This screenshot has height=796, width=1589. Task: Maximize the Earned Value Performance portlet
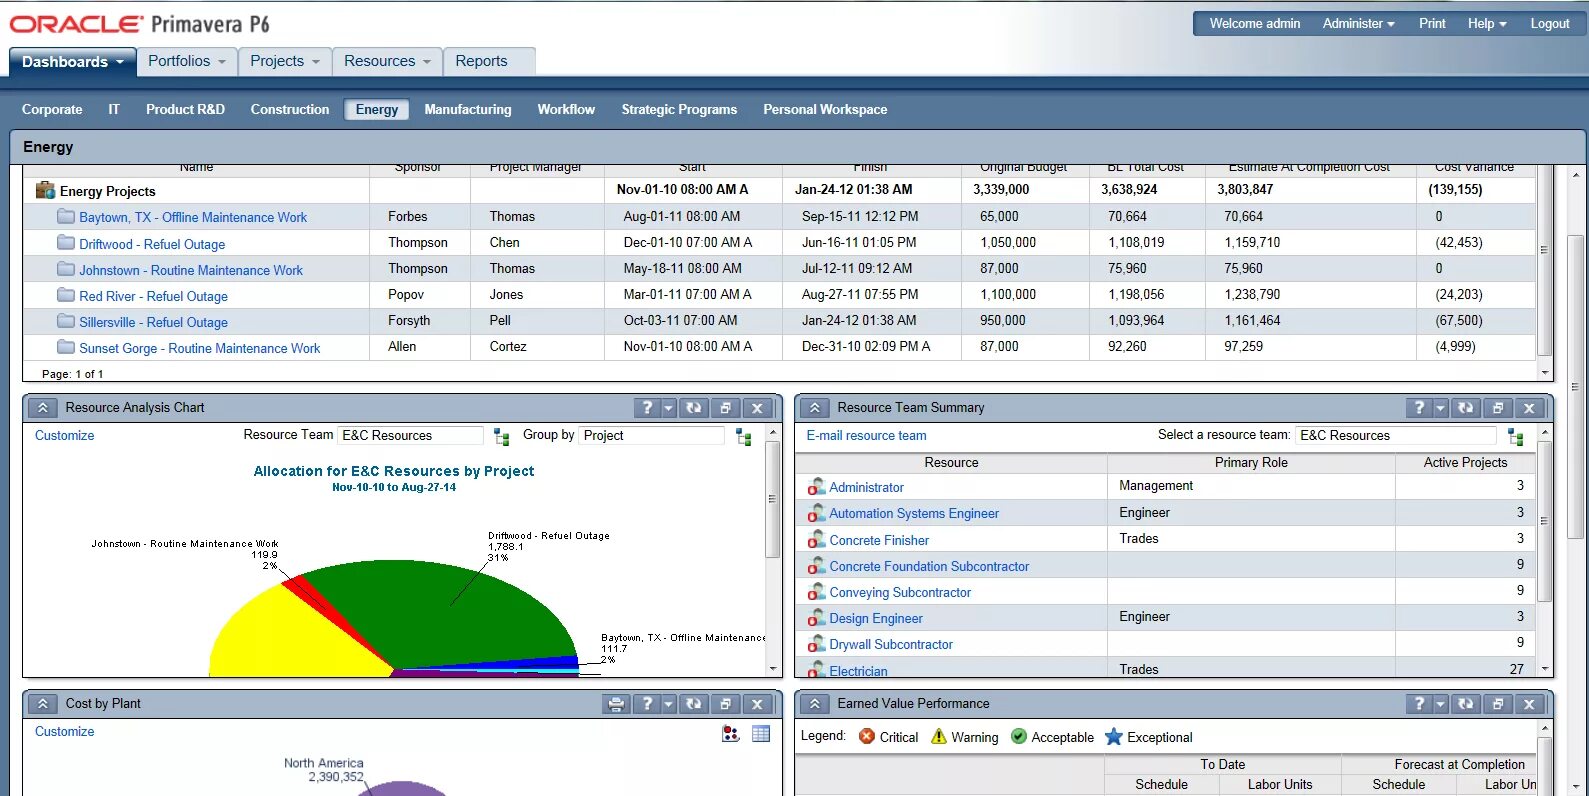[x=1498, y=704]
